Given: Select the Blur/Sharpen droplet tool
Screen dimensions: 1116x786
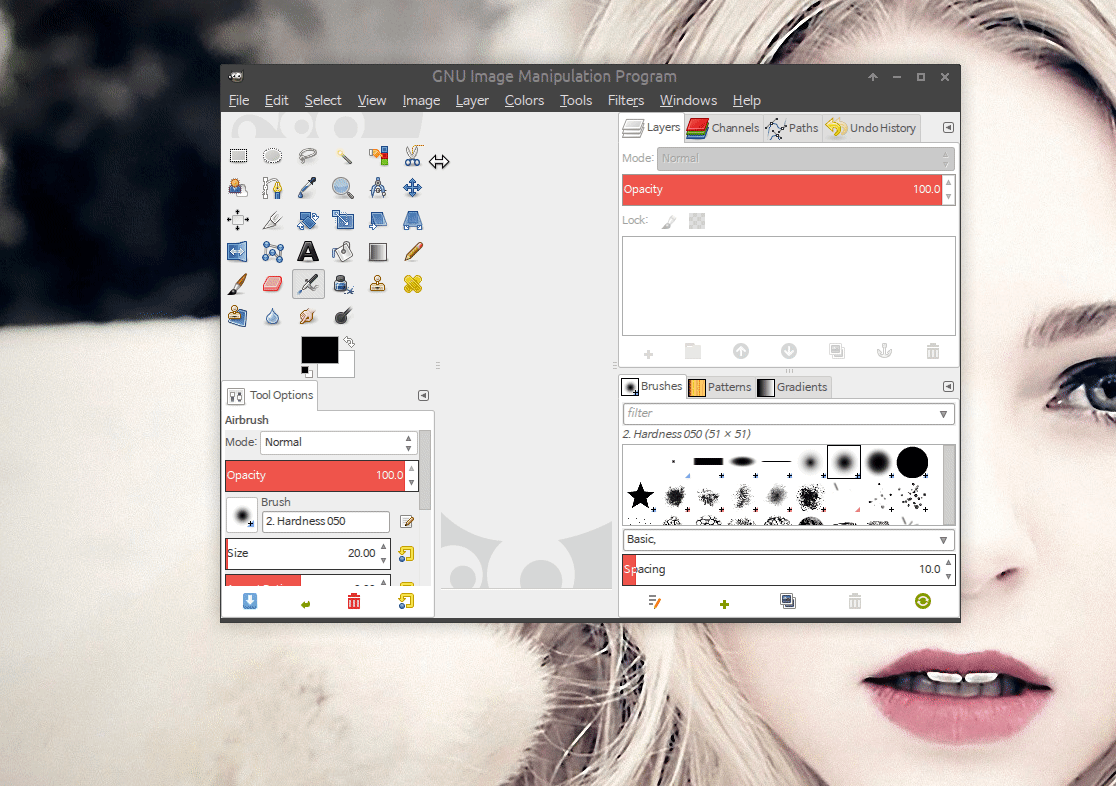Looking at the screenshot, I should coord(273,316).
